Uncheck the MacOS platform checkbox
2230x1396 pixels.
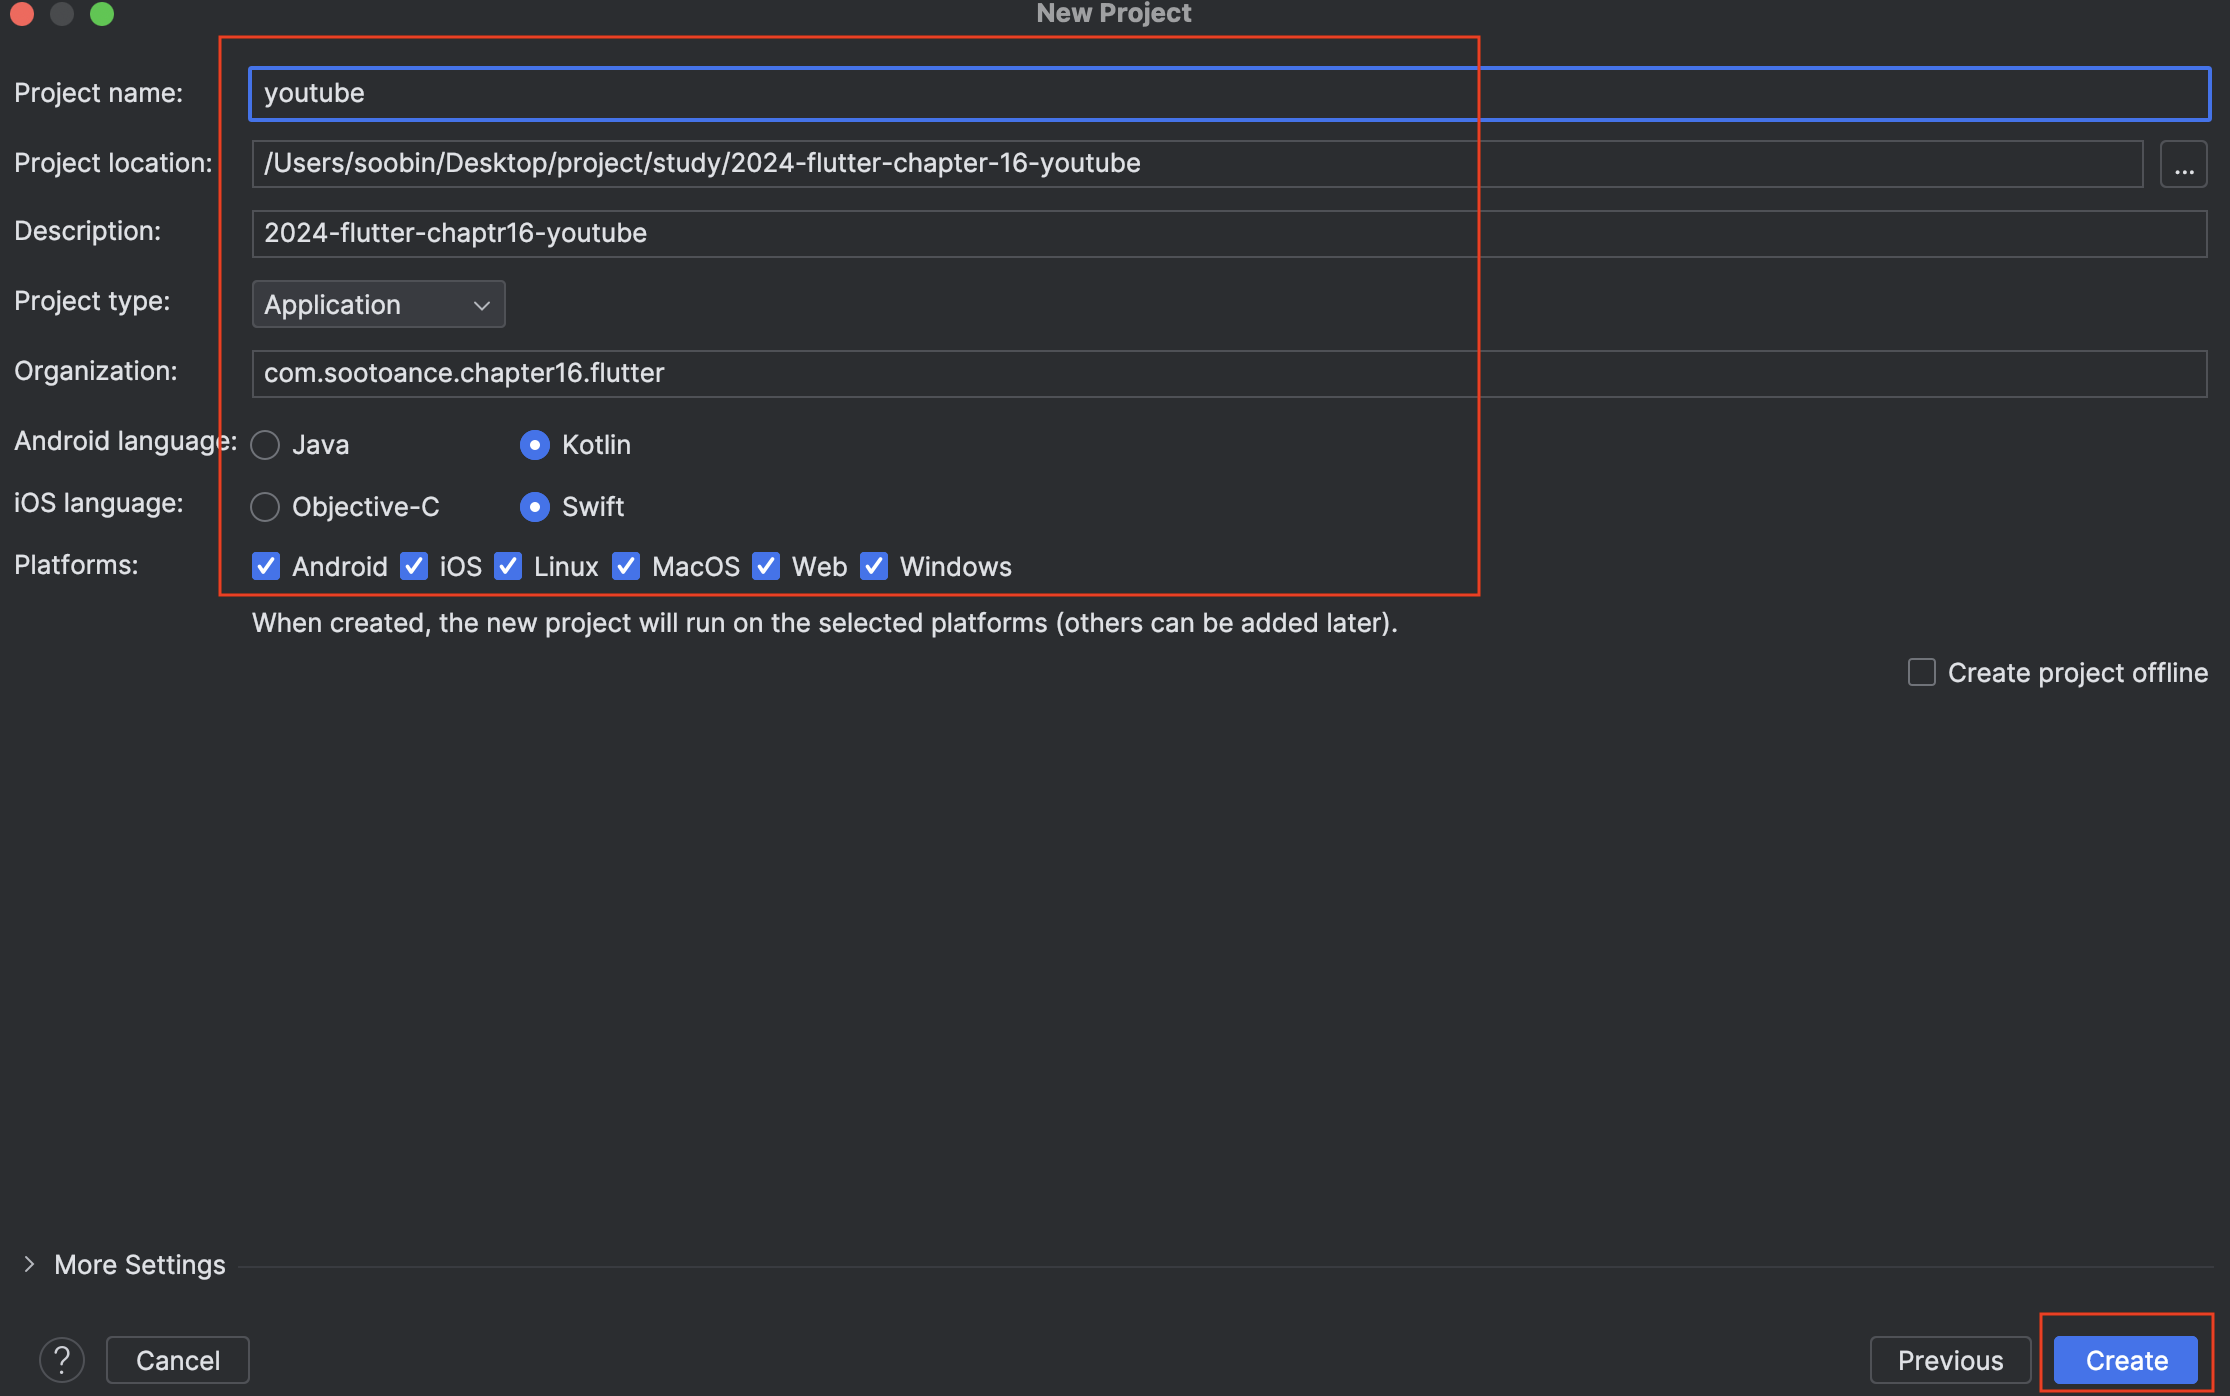click(626, 566)
